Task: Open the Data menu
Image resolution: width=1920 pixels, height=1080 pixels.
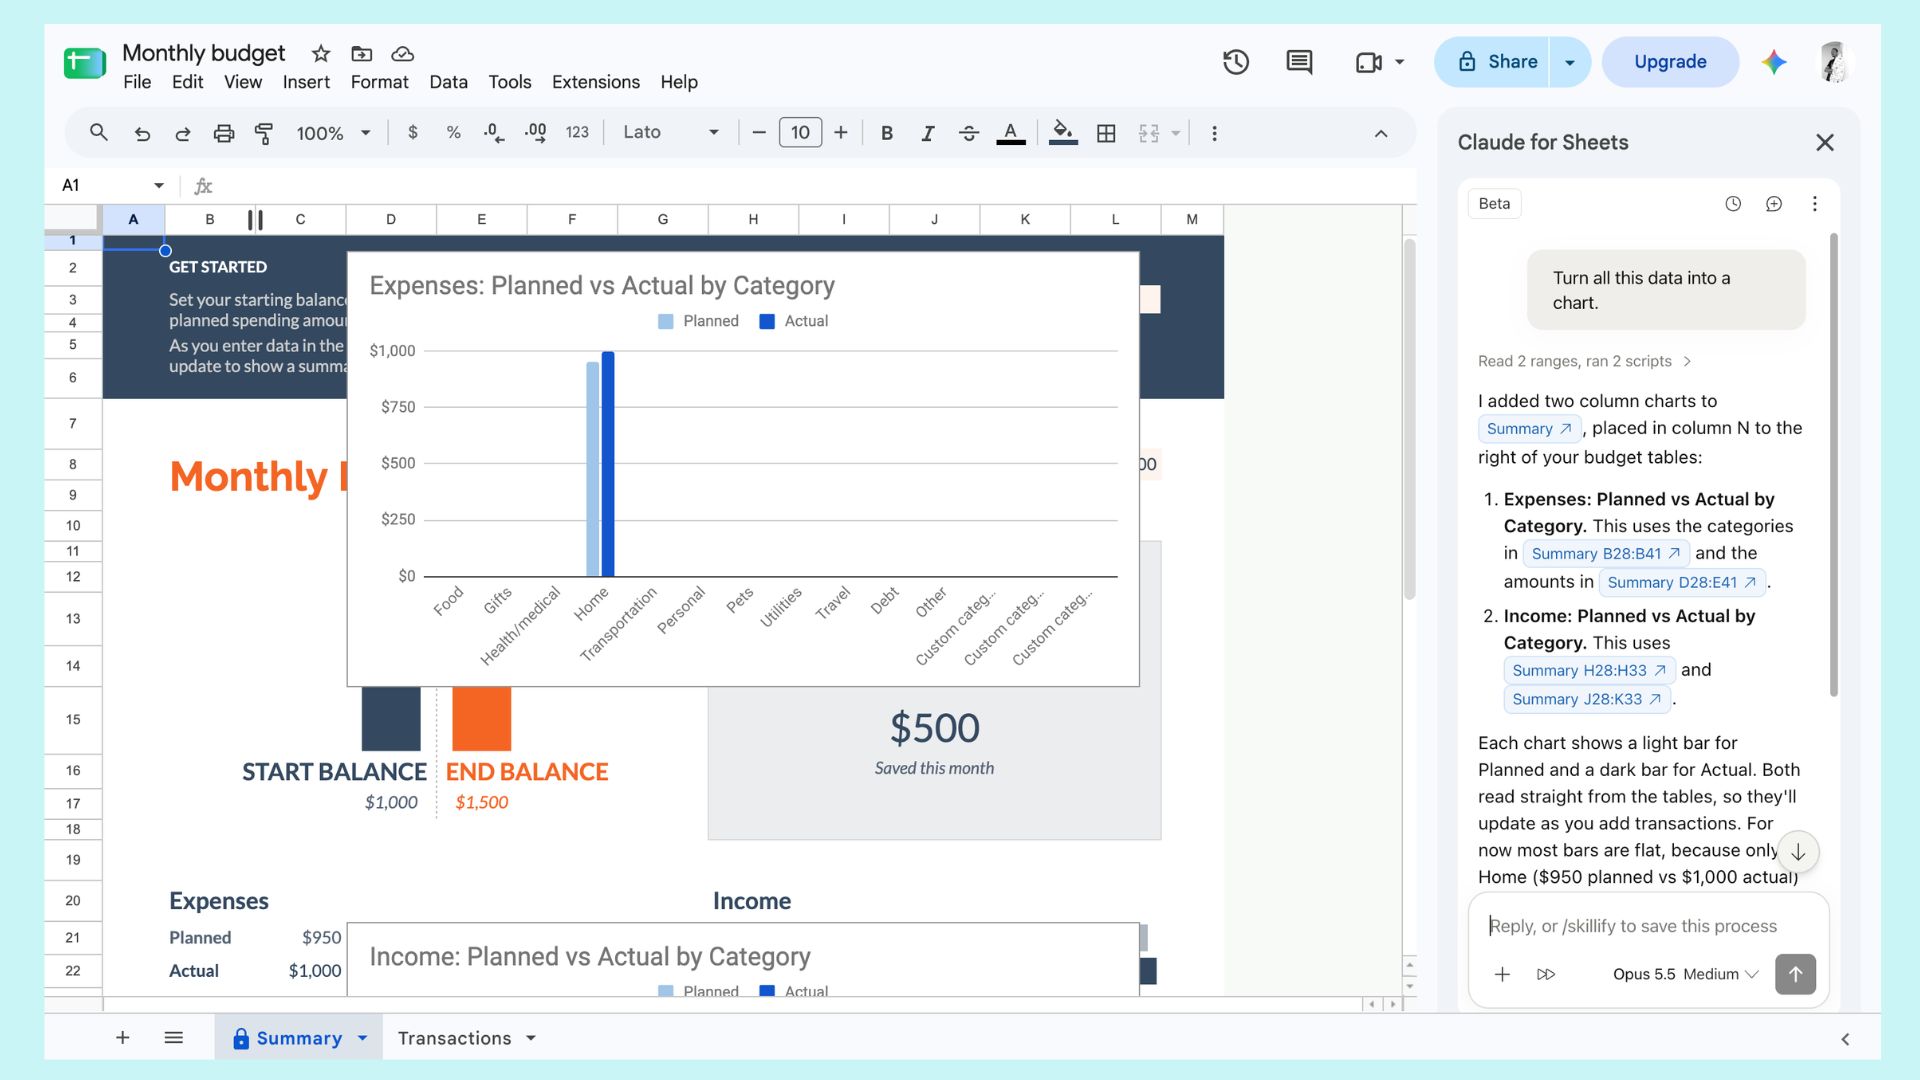Action: coord(448,82)
